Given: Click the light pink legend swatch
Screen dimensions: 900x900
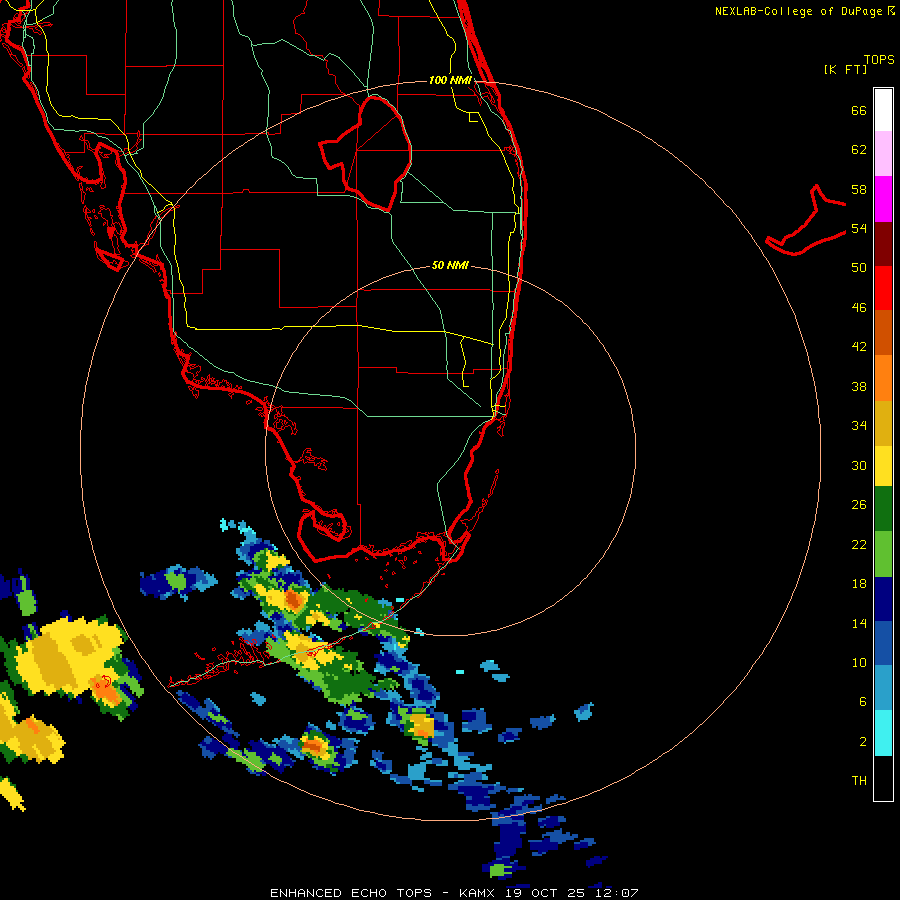Looking at the screenshot, I should (883, 153).
